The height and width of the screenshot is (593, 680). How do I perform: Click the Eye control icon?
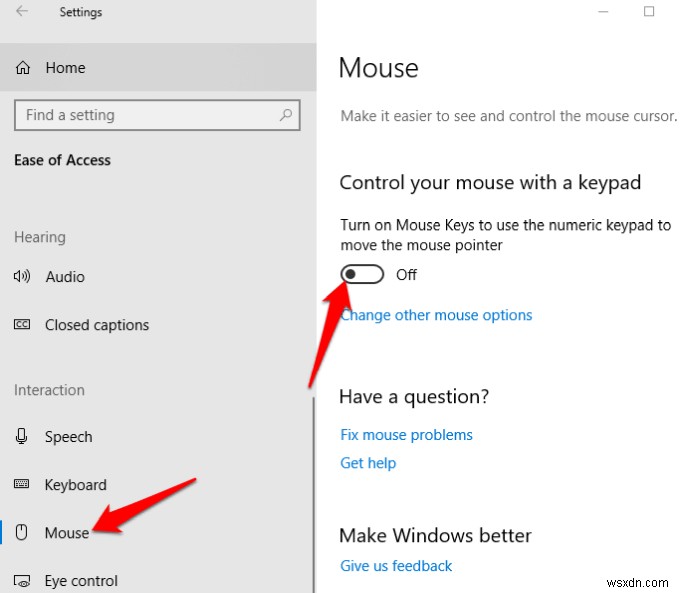22,581
